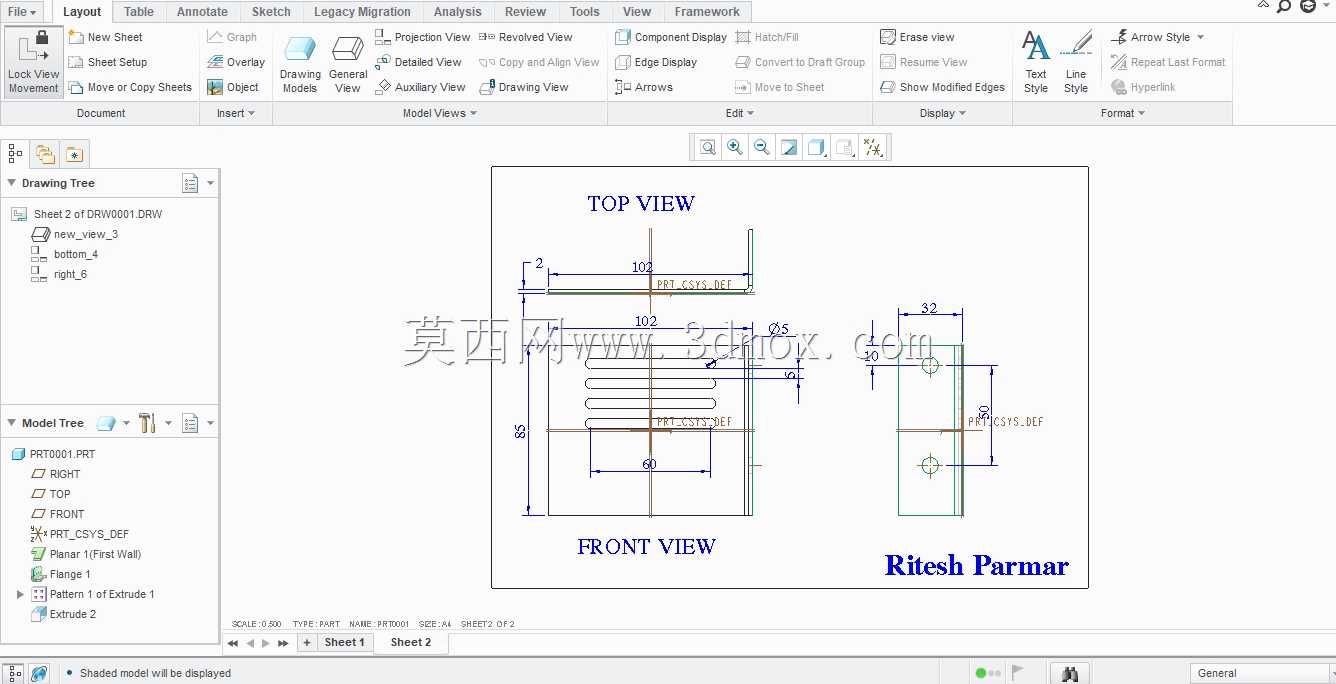Viewport: 1336px width, 684px height.
Task: Insert an Object
Action: click(x=233, y=87)
